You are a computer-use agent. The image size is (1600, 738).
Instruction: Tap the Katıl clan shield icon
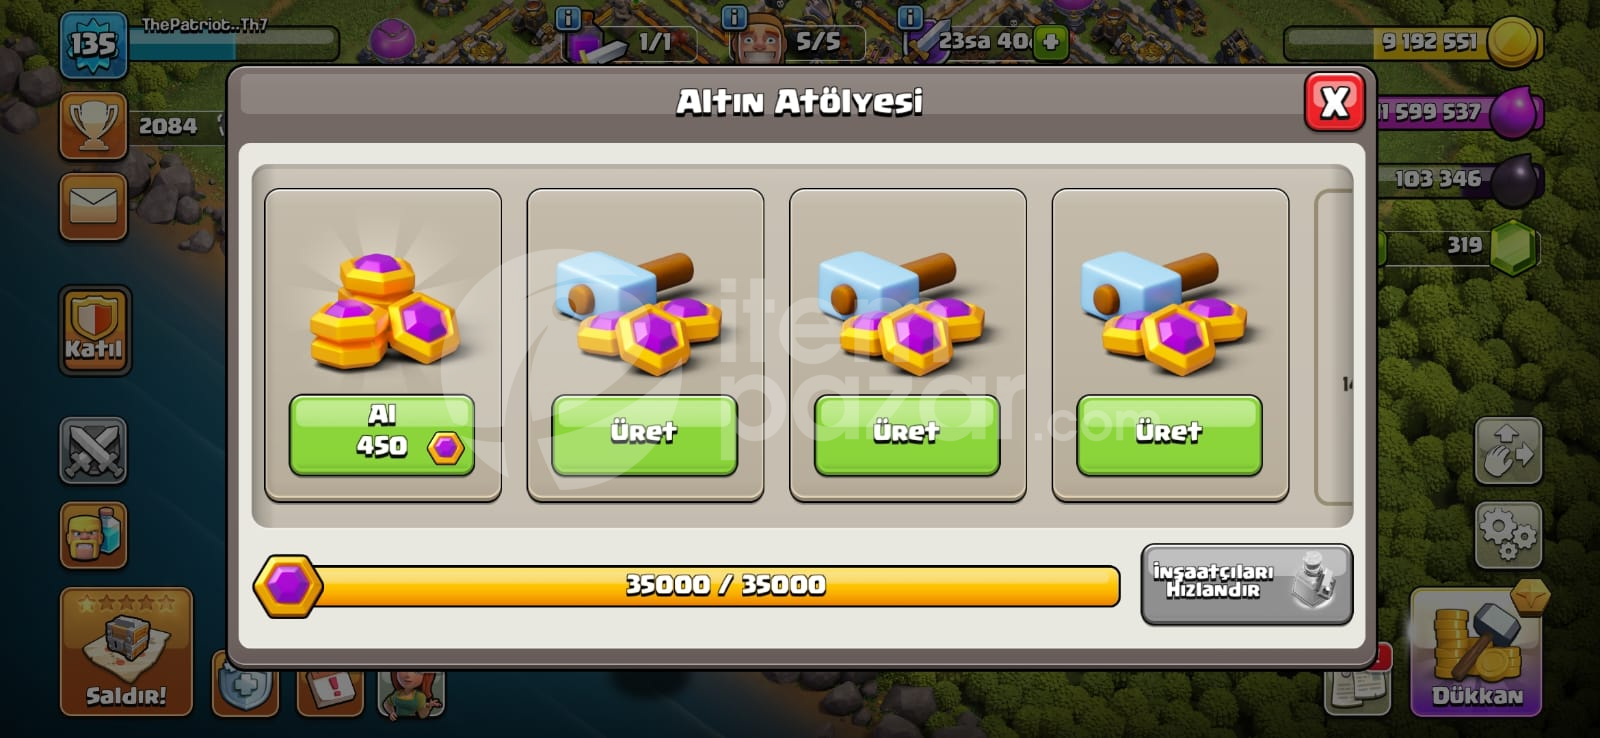(x=94, y=330)
